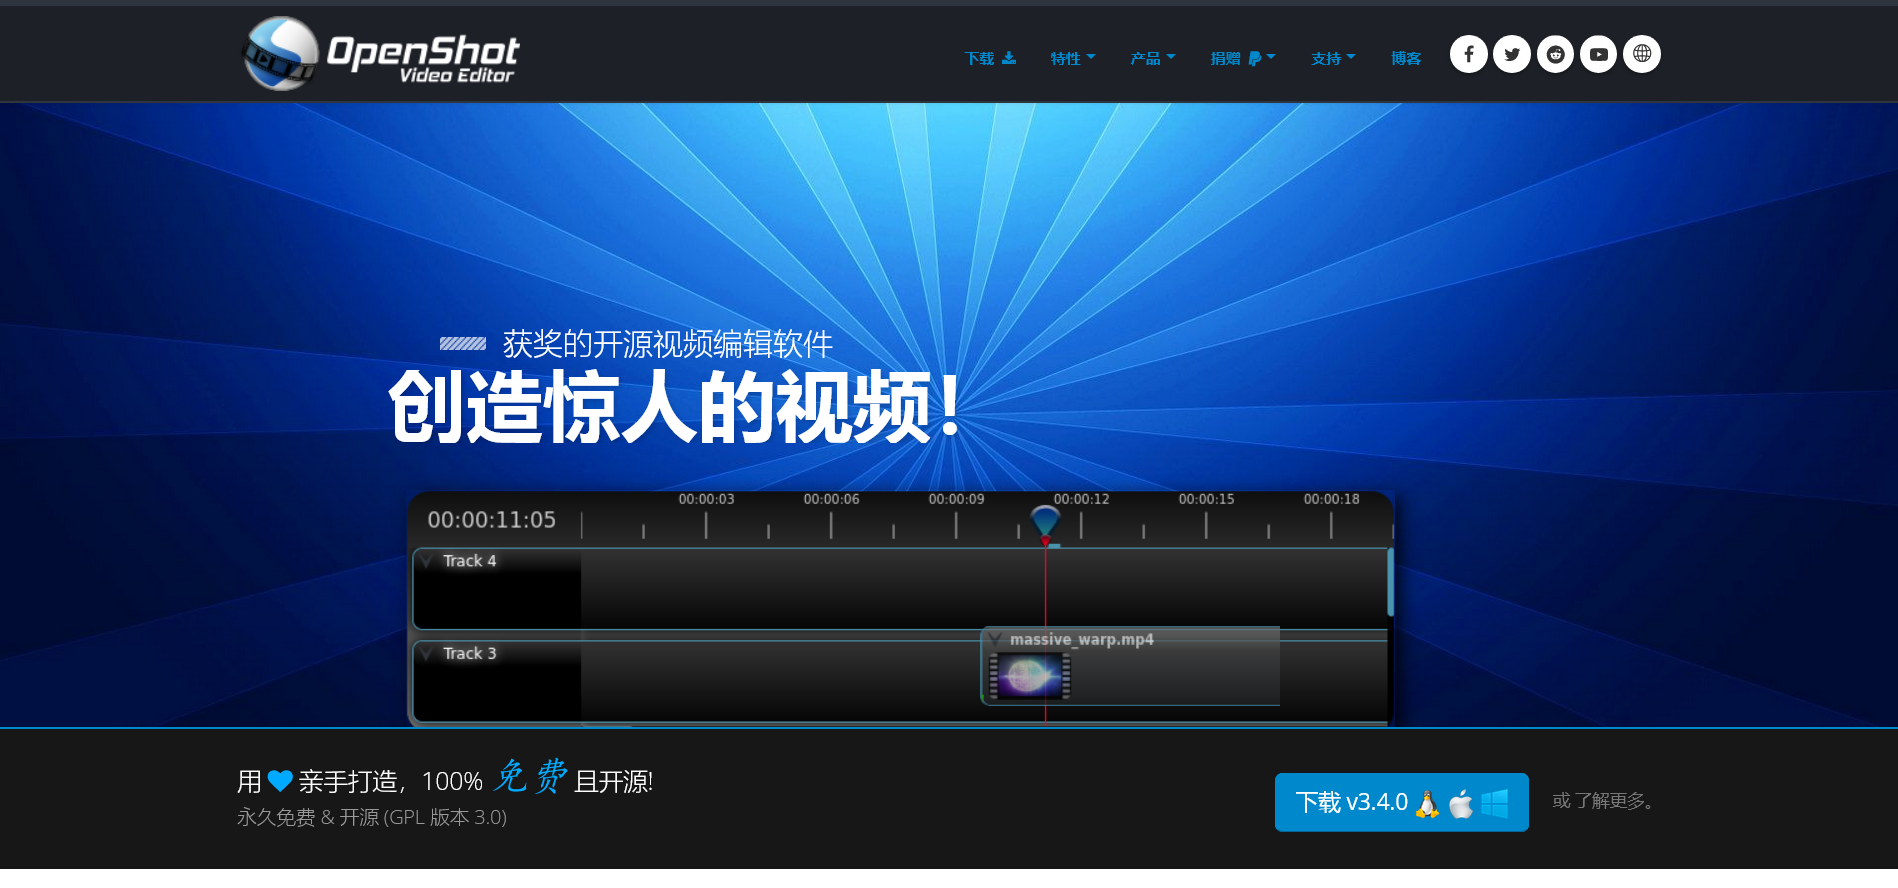1898x888 pixels.
Task: Open the OpenShot Twitter icon
Action: [1511, 54]
